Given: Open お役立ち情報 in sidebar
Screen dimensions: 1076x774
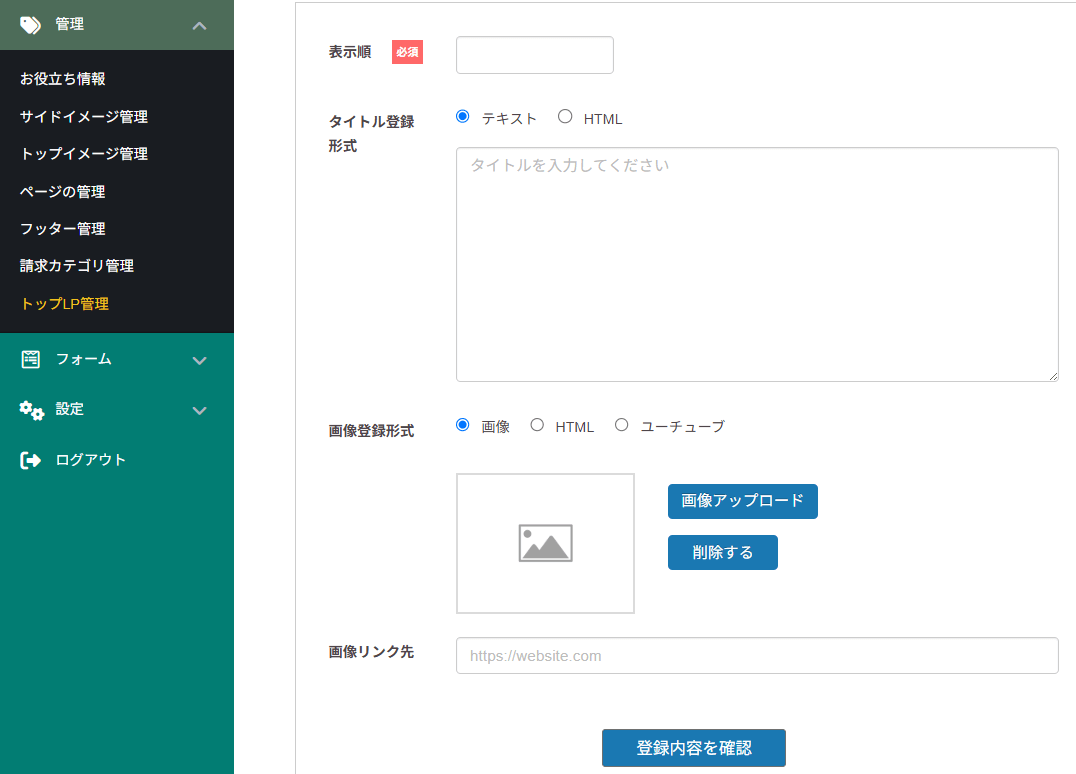Looking at the screenshot, I should click(62, 79).
